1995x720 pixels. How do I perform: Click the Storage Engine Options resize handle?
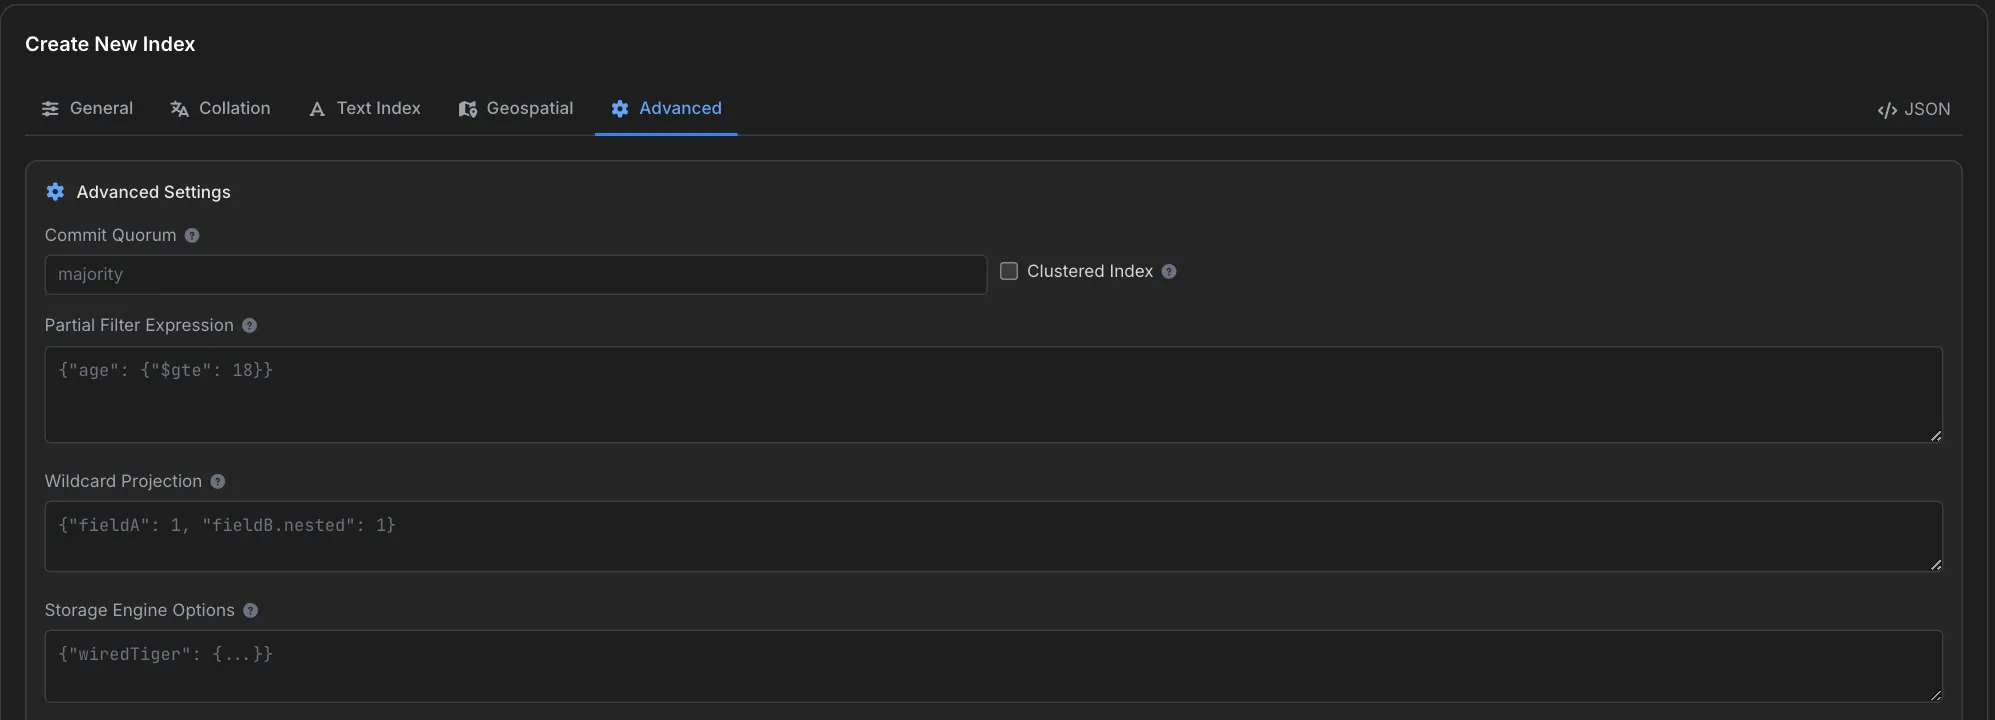(x=1936, y=695)
